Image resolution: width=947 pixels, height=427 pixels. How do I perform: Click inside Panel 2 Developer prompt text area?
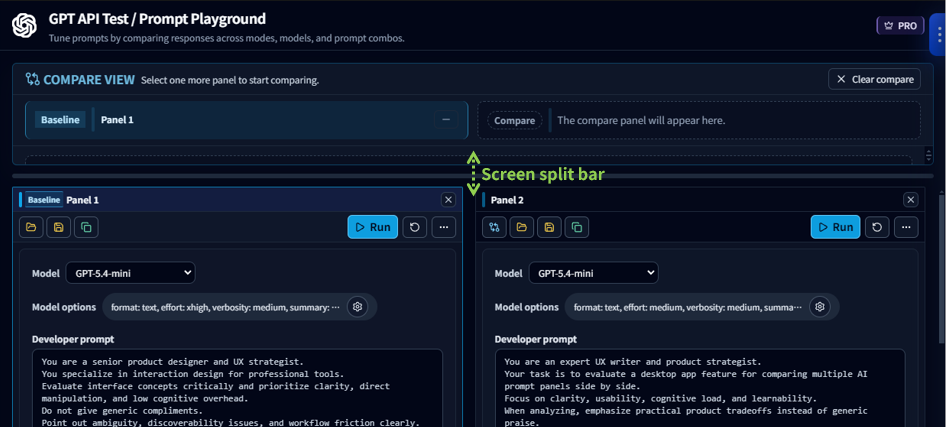pyautogui.click(x=700, y=388)
